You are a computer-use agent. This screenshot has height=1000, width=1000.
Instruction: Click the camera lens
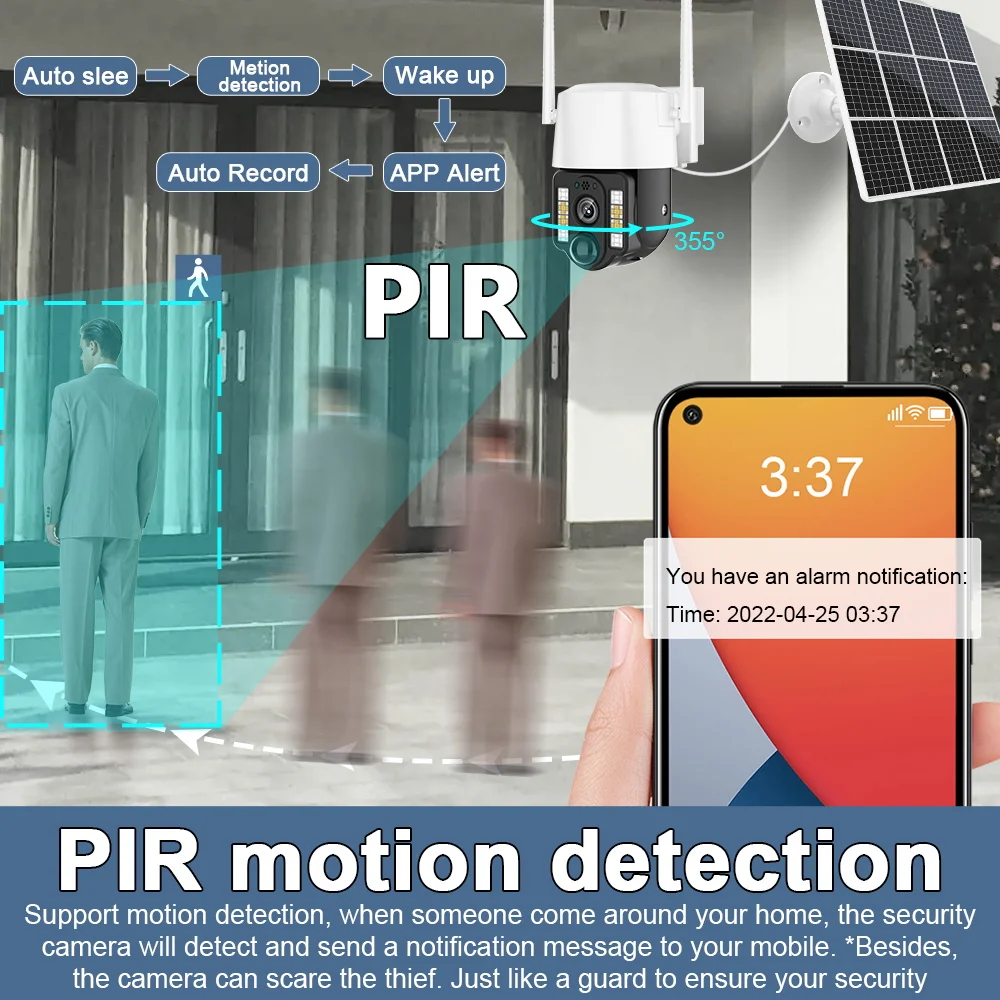(587, 208)
